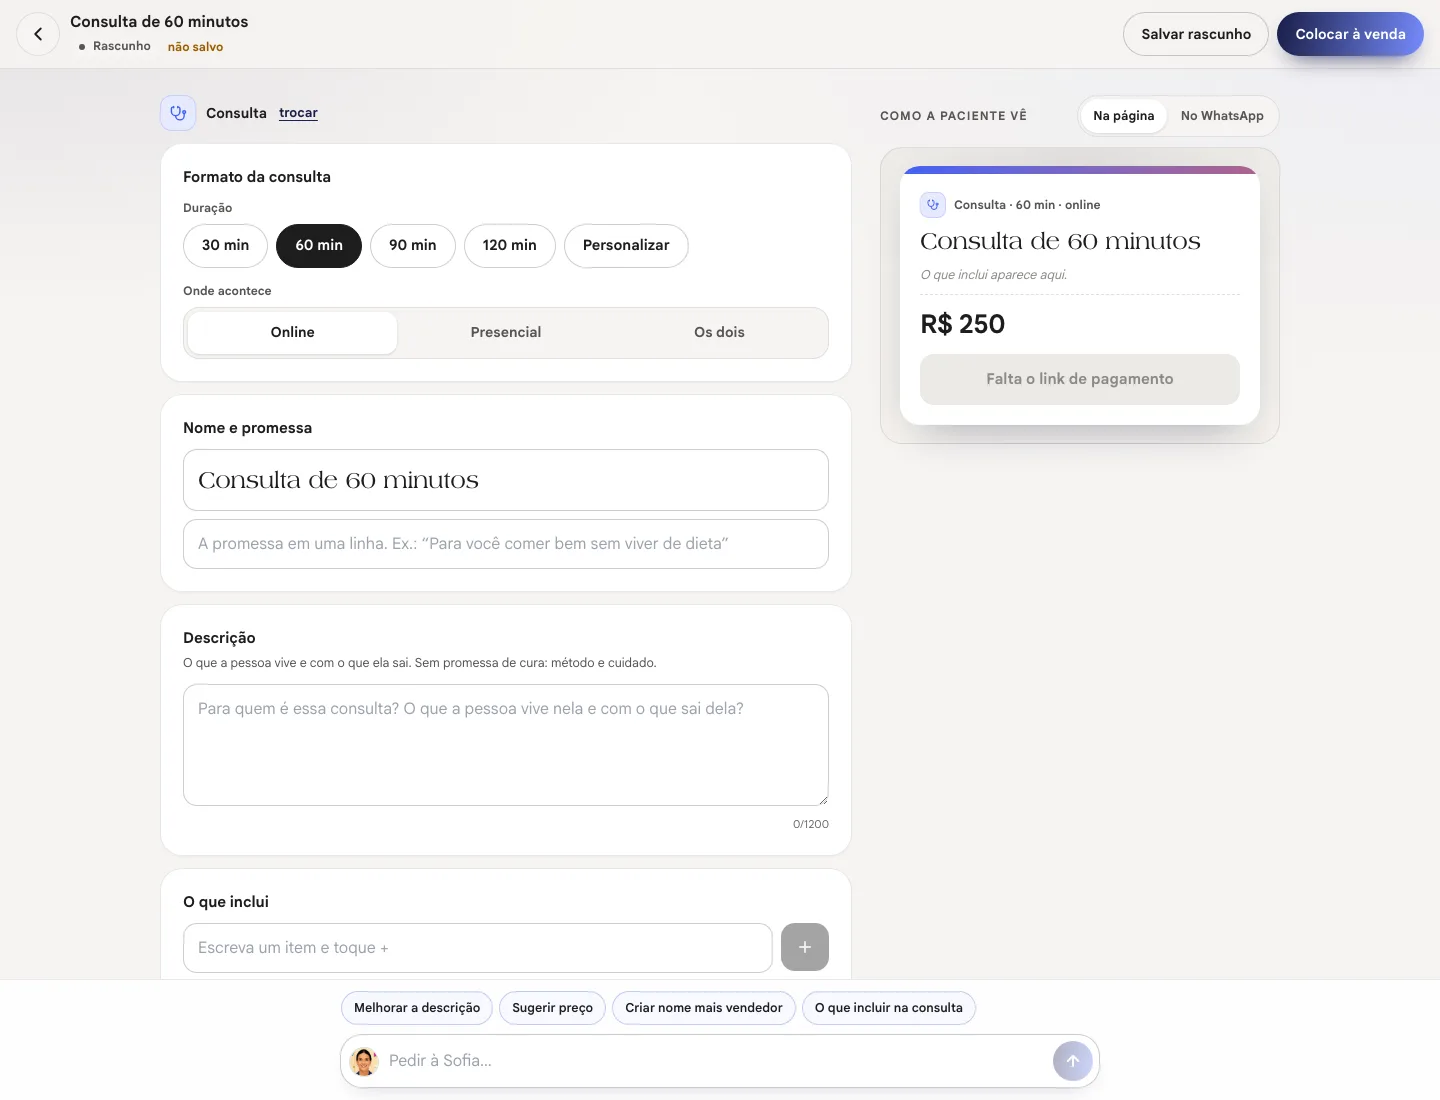This screenshot has width=1440, height=1100.
Task: Click Salvar rascunho button
Action: pyautogui.click(x=1196, y=34)
